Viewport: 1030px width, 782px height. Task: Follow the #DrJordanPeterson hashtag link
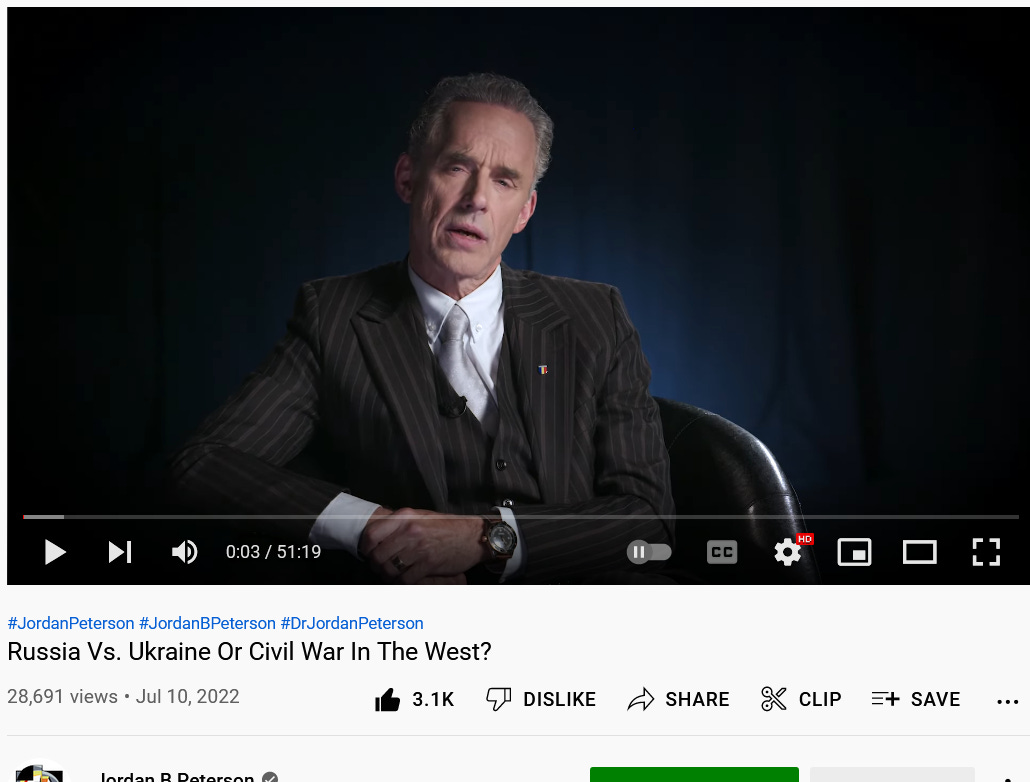[x=352, y=623]
